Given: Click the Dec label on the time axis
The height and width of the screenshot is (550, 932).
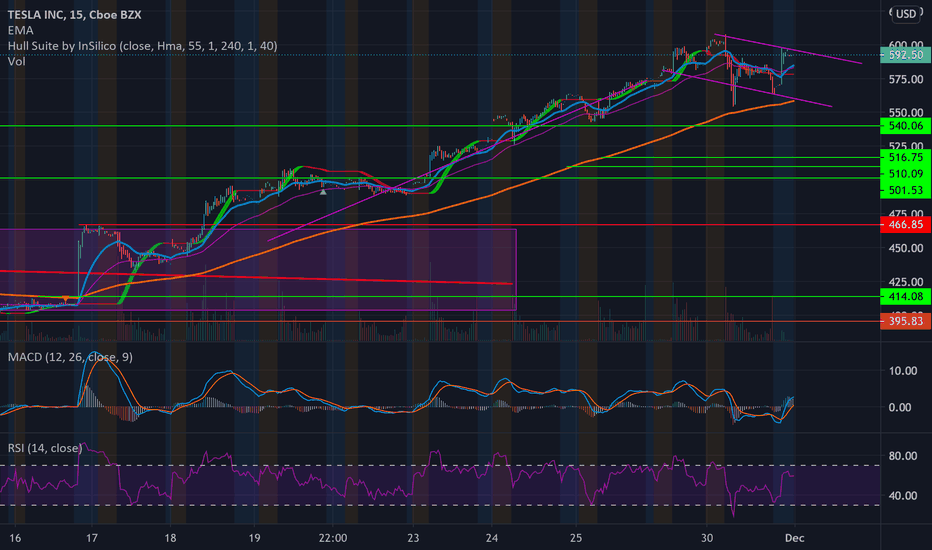Looking at the screenshot, I should [795, 538].
